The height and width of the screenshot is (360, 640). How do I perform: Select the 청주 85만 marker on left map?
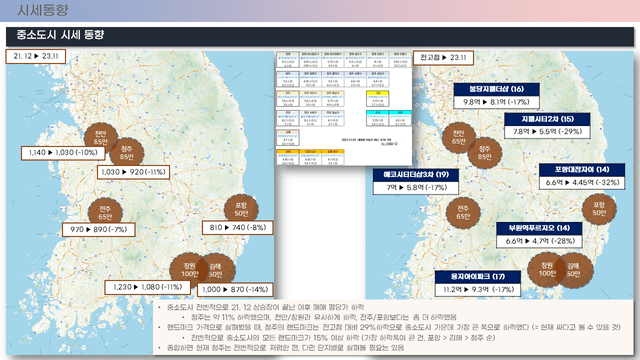(127, 153)
